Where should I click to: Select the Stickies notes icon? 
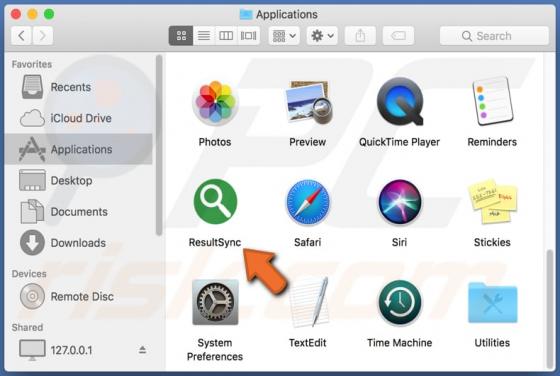tap(492, 201)
